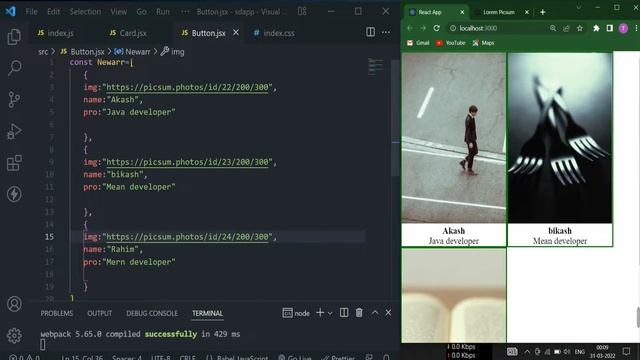Open the browser zoom magnifier icon
Viewport: 640px width, 360px height.
[x=553, y=28]
